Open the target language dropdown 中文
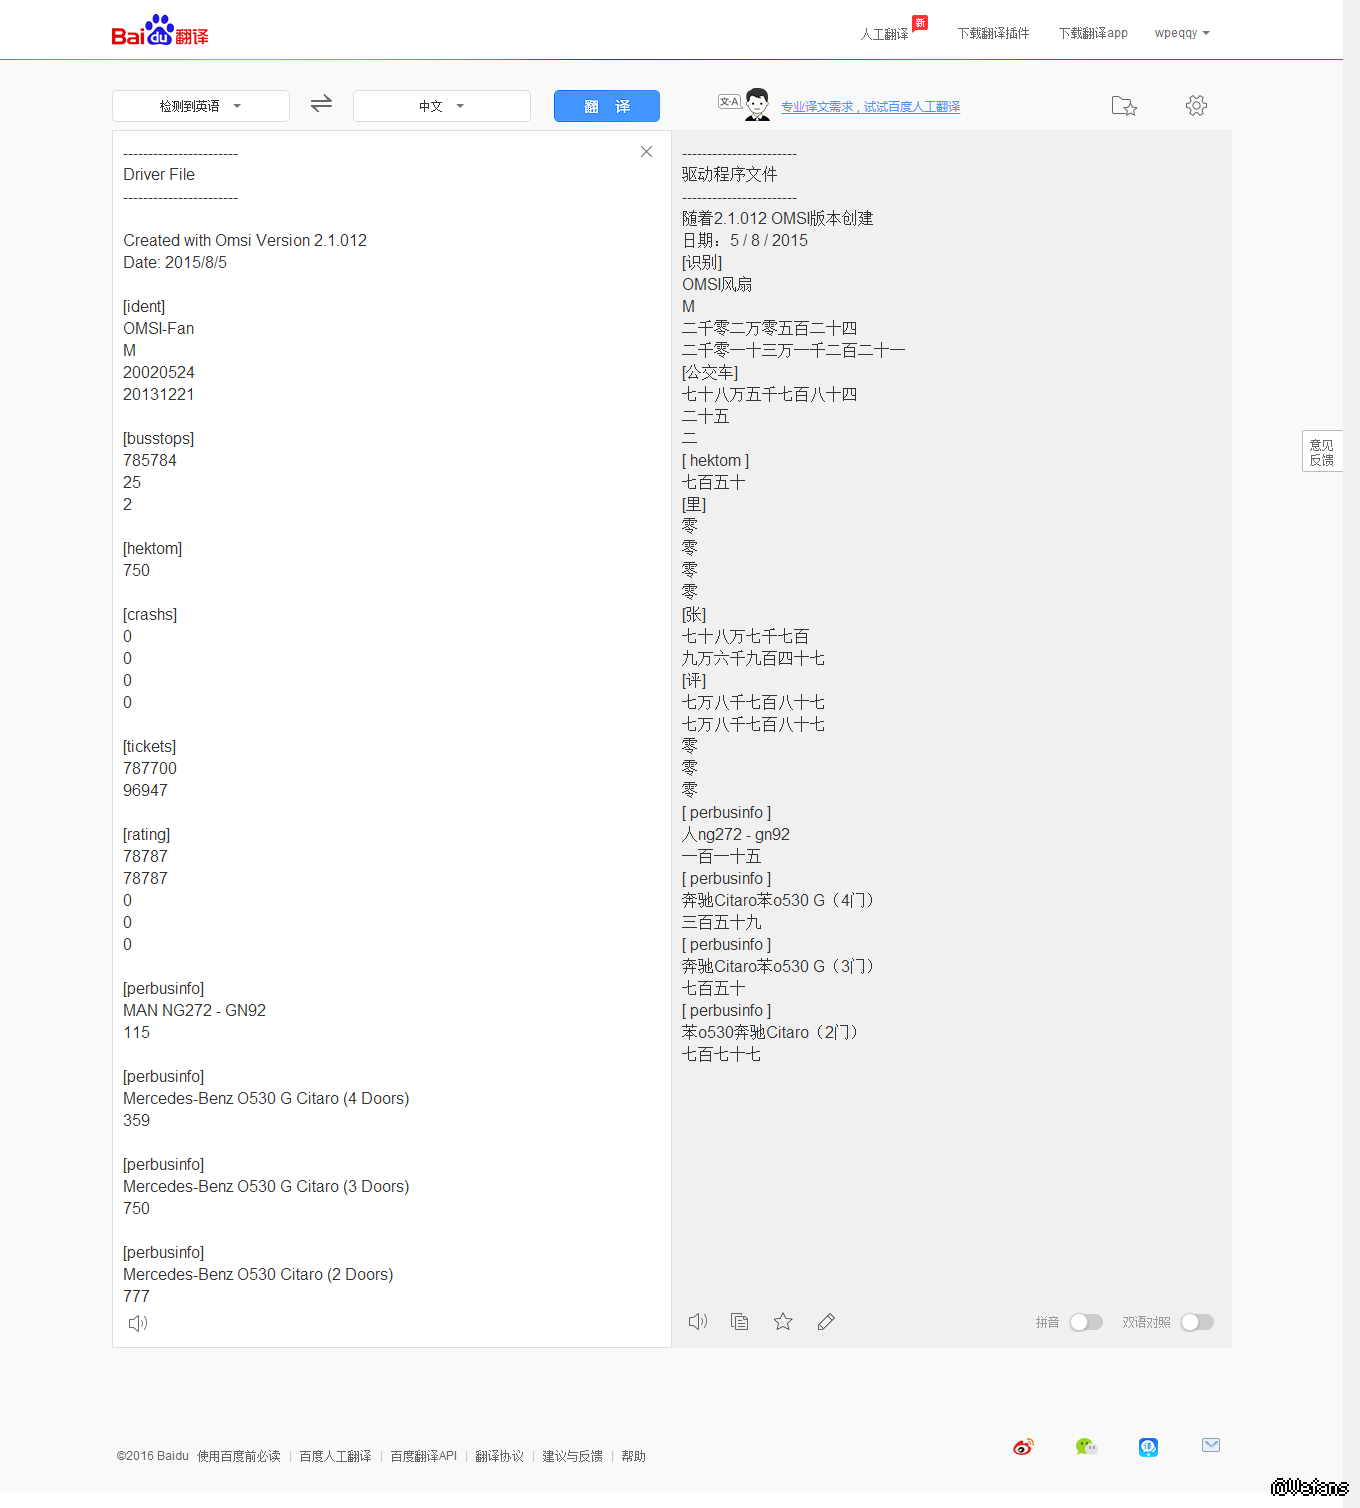The height and width of the screenshot is (1508, 1360). click(x=442, y=106)
